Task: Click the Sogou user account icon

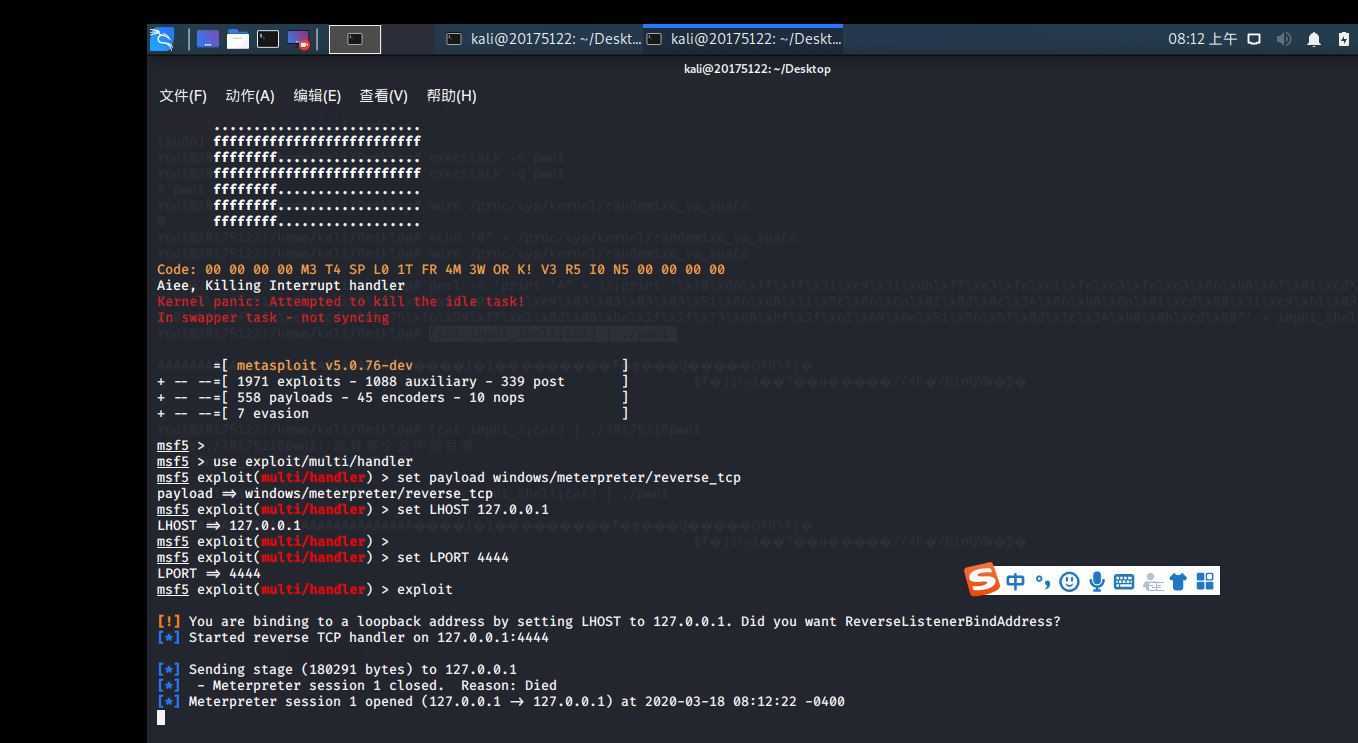Action: 1152,581
